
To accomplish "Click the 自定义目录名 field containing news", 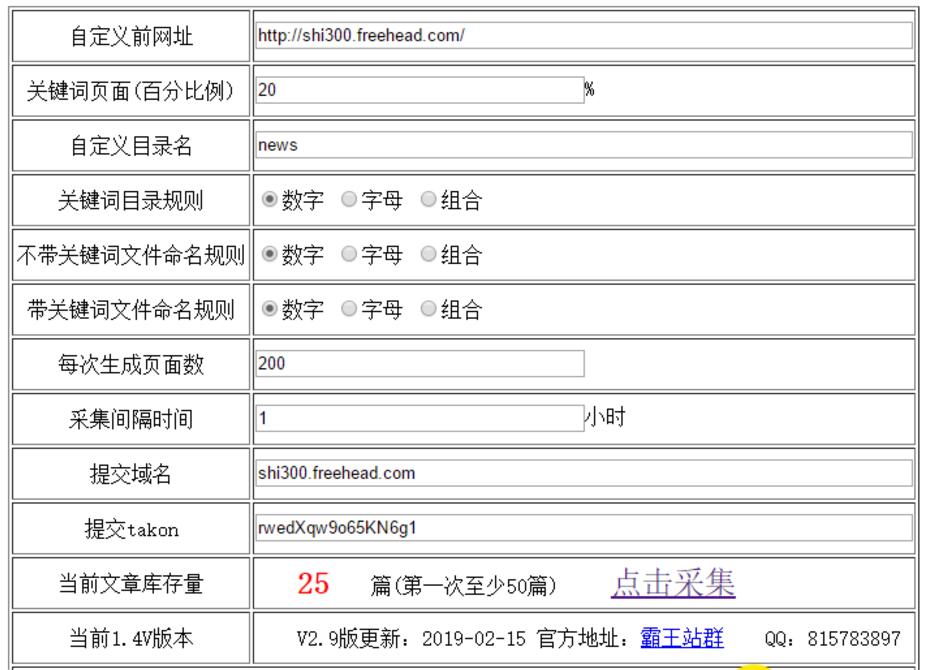I will point(584,145).
